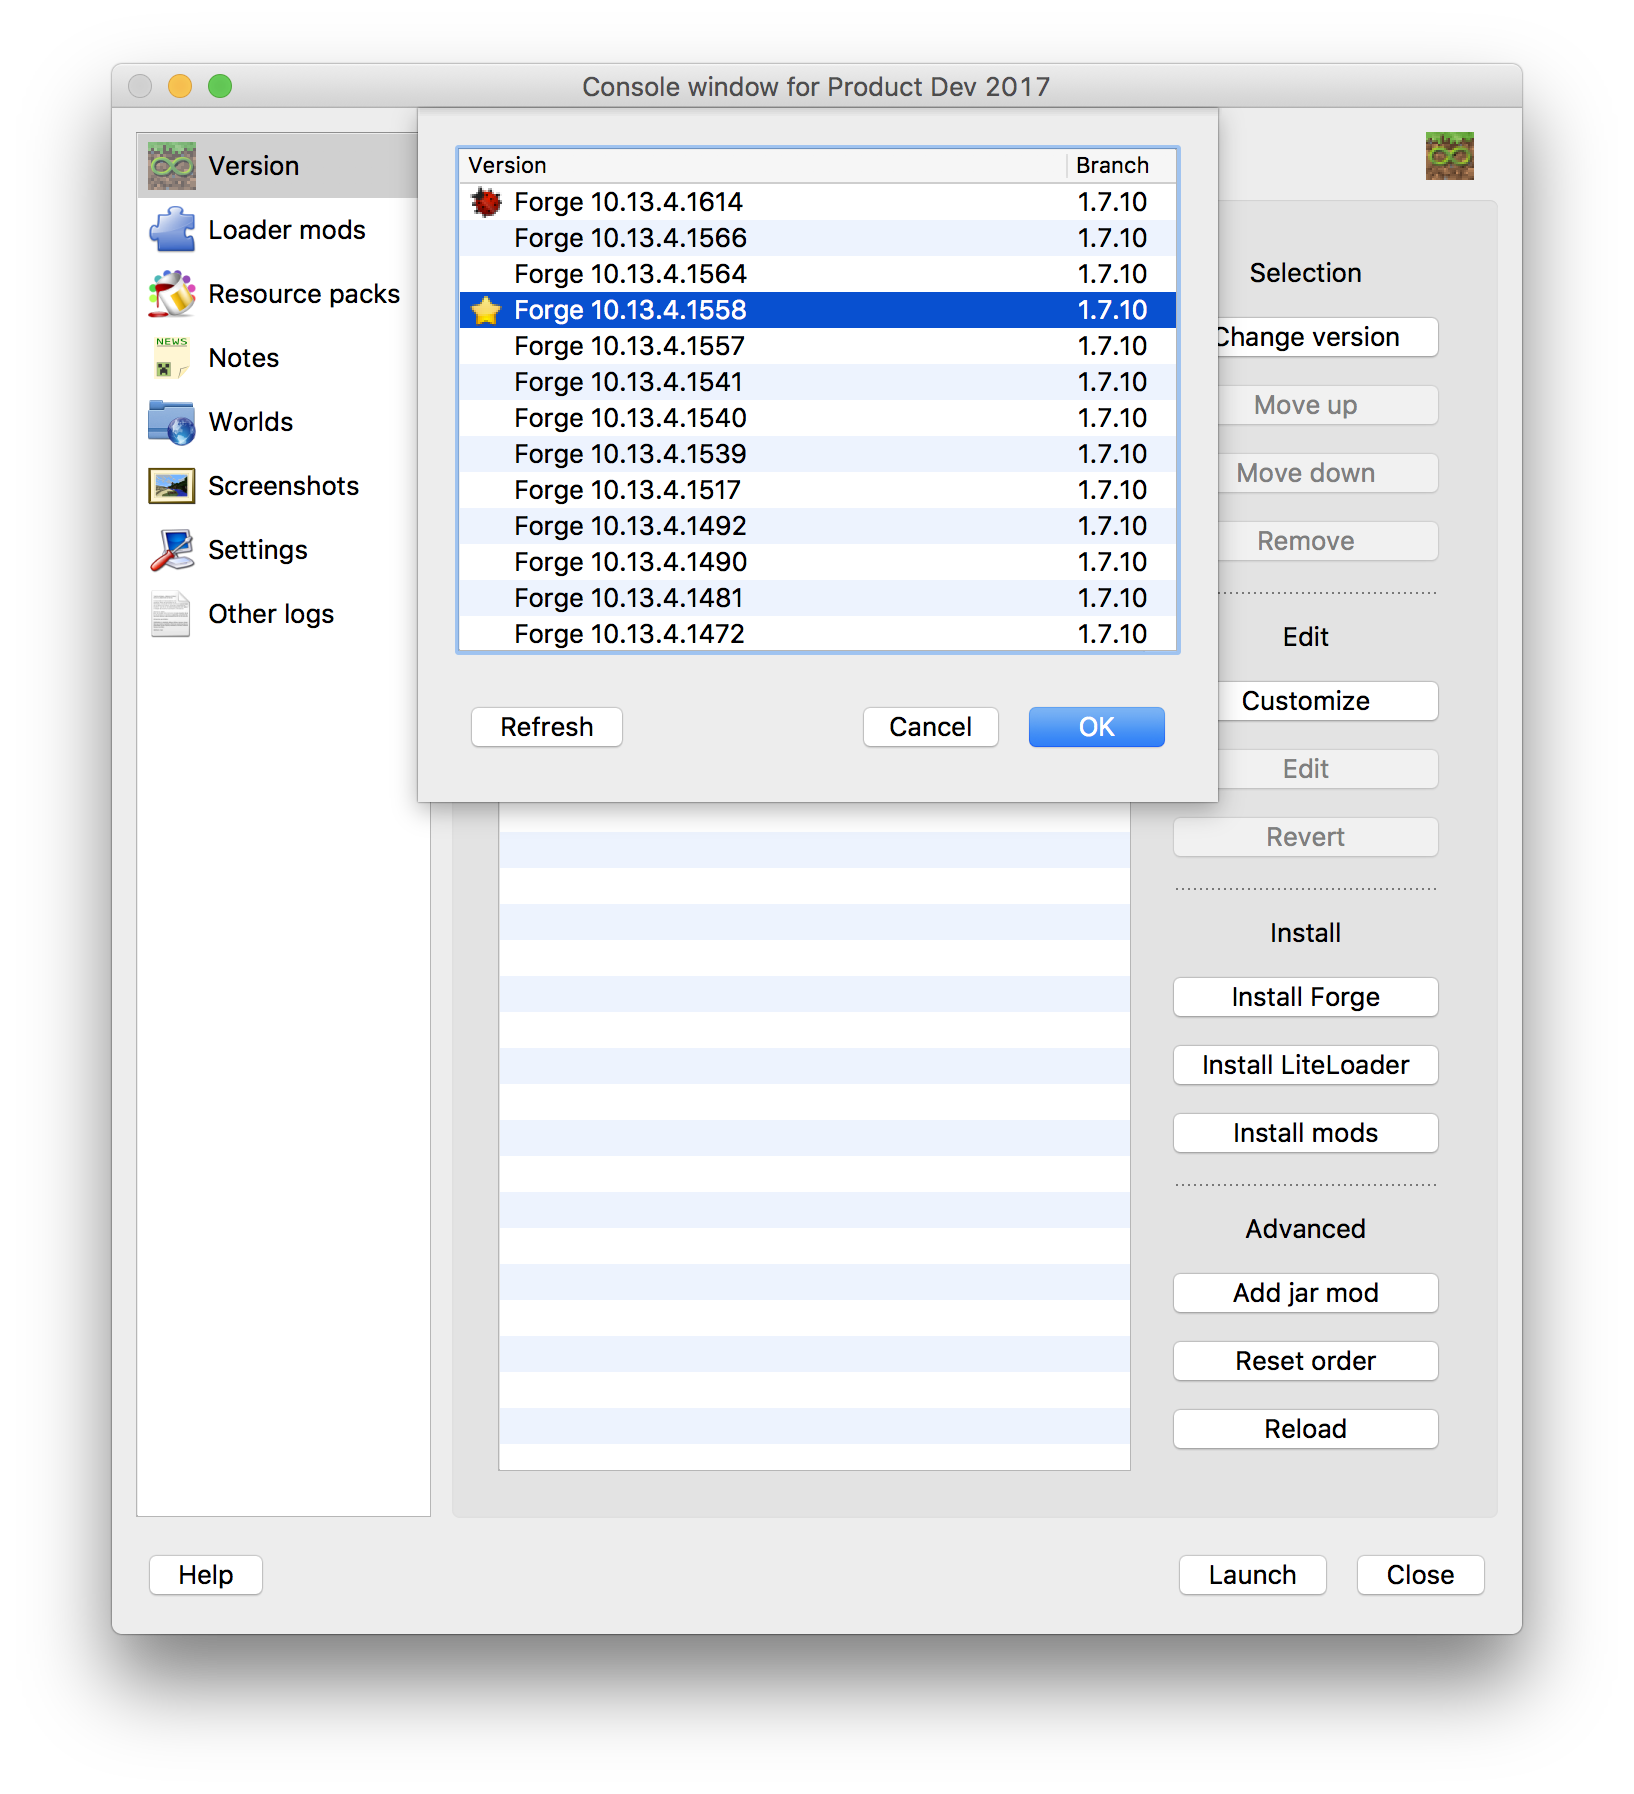
Task: Click the green zoom window button
Action: point(220,86)
